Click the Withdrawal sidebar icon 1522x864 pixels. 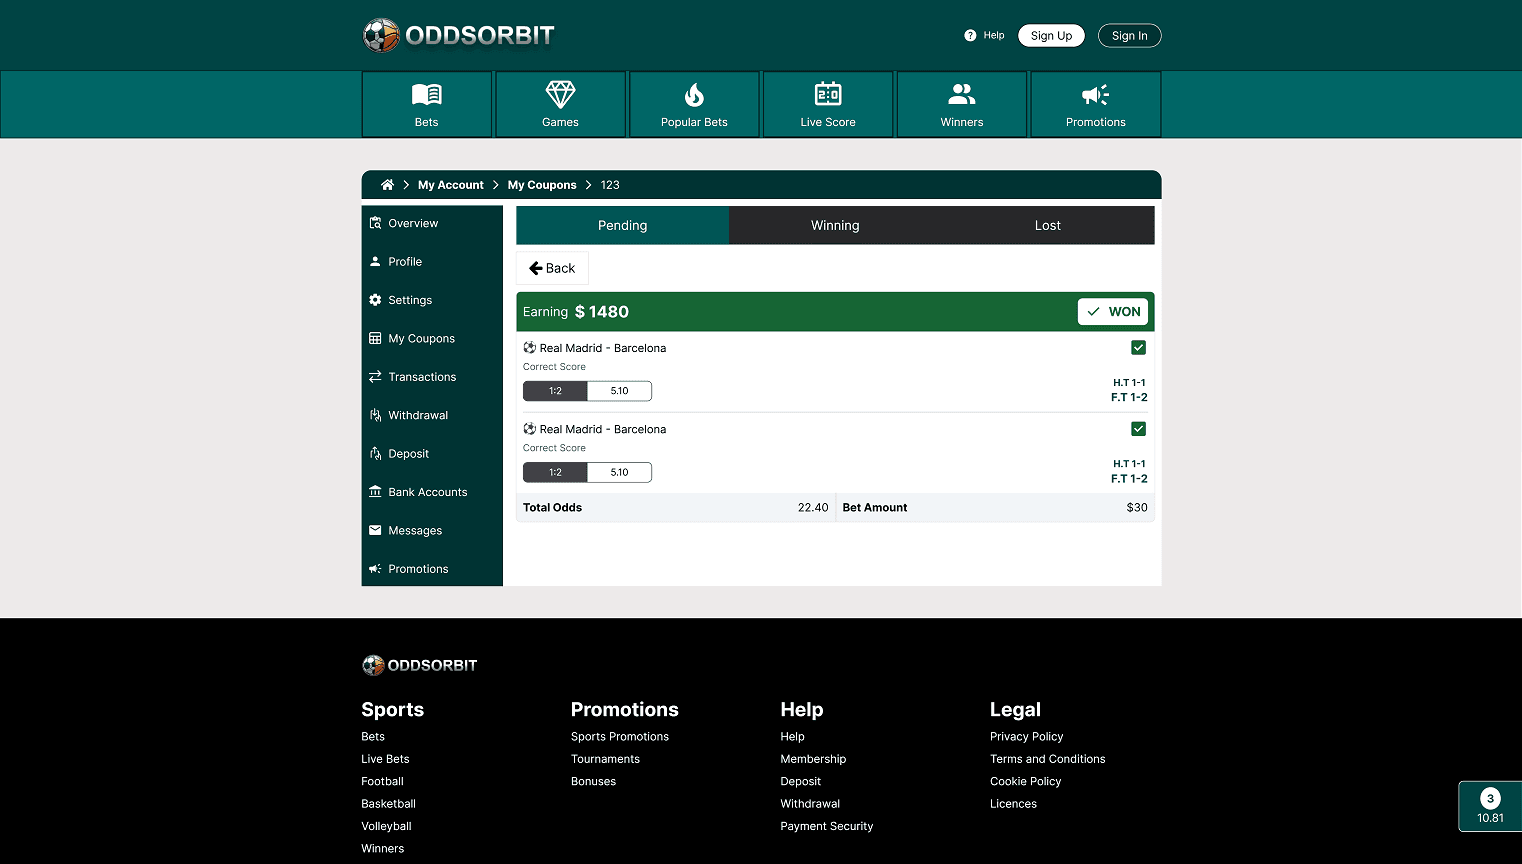coord(375,415)
